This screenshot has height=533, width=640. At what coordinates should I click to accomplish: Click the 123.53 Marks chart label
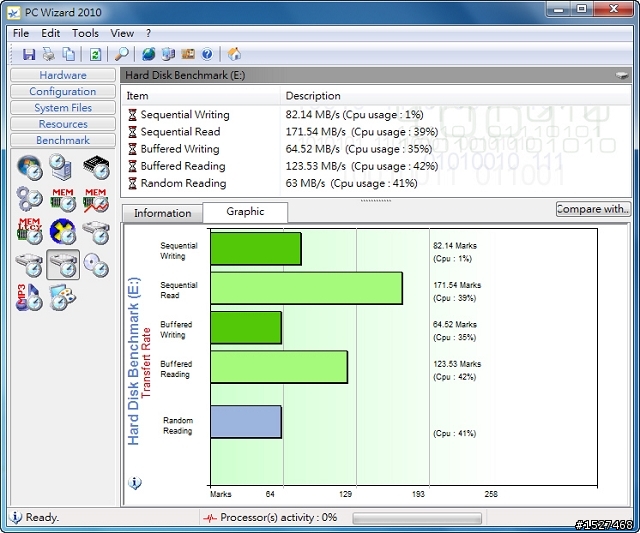tap(457, 364)
